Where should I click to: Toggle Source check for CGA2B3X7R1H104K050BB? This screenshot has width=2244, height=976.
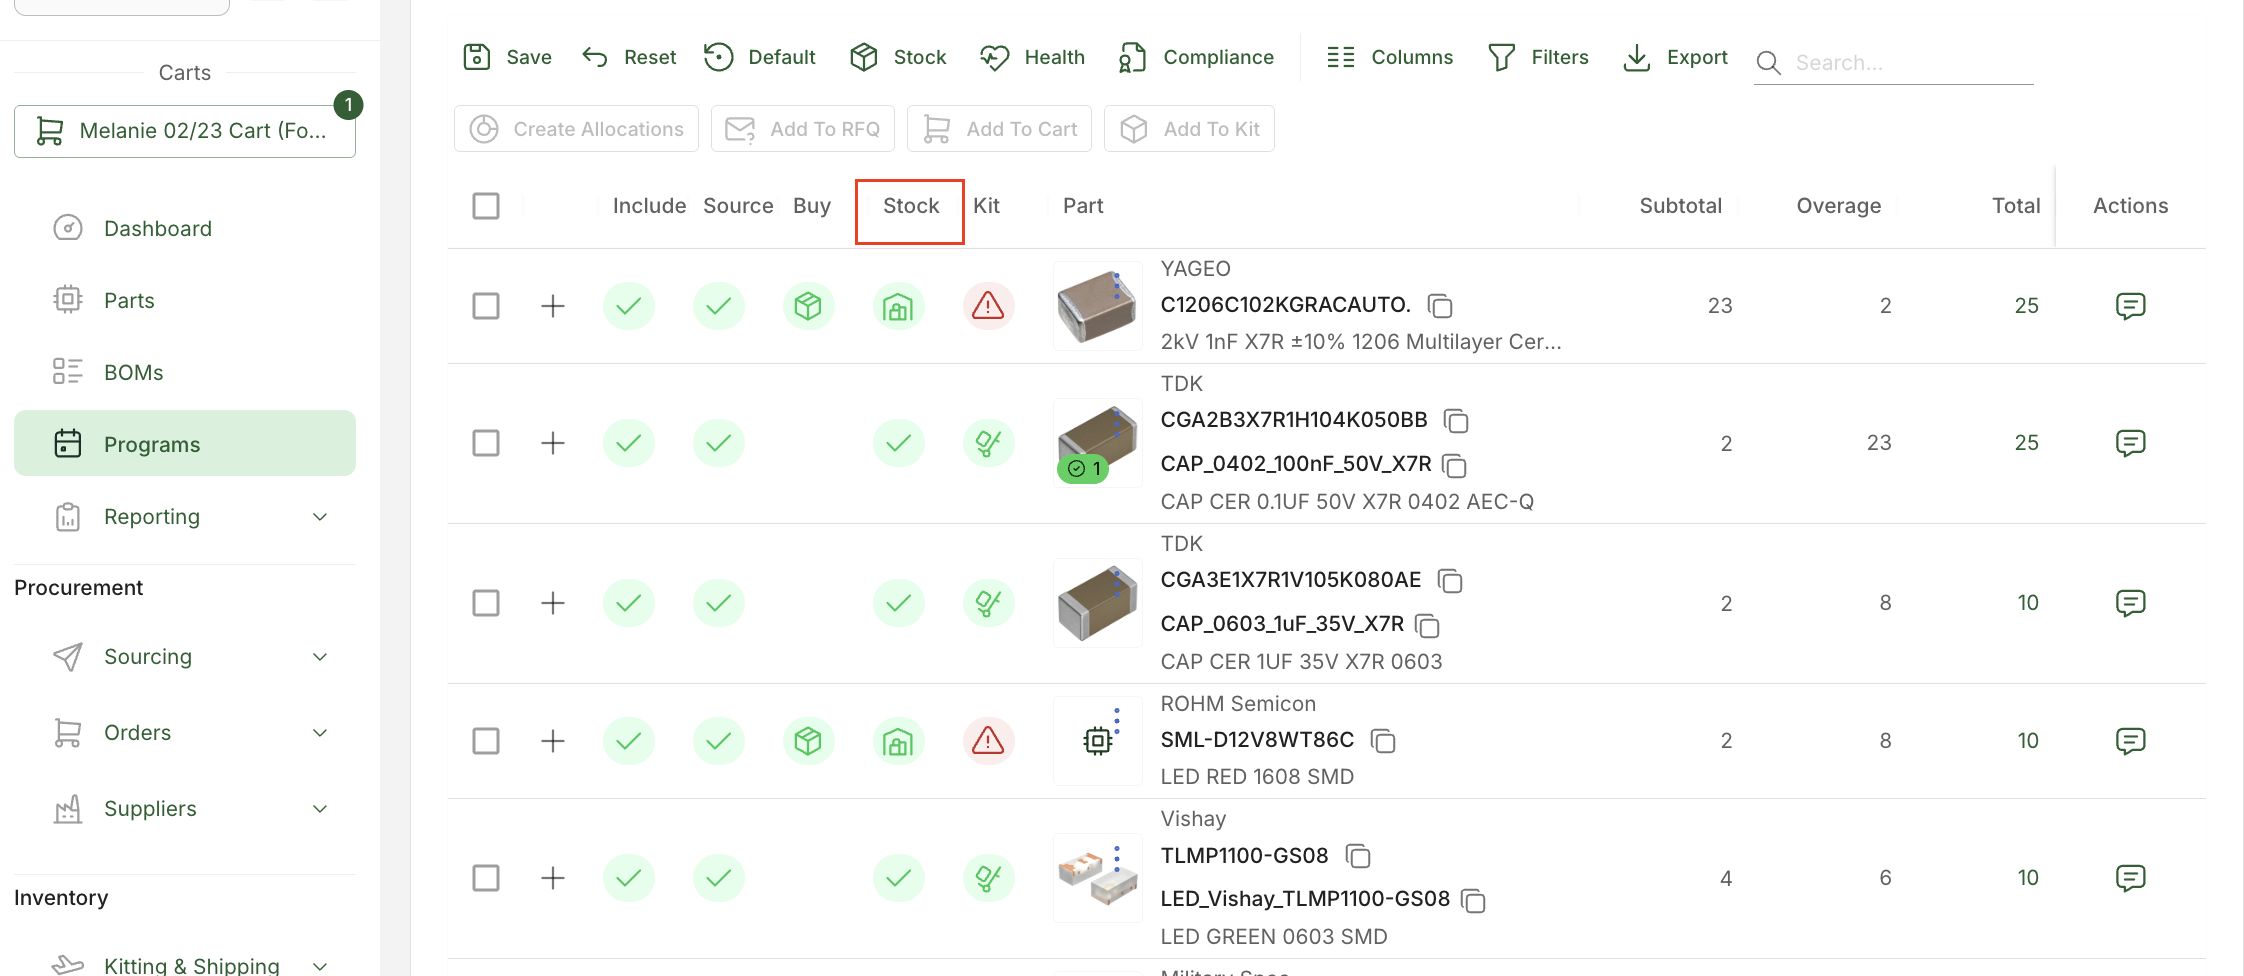718,443
